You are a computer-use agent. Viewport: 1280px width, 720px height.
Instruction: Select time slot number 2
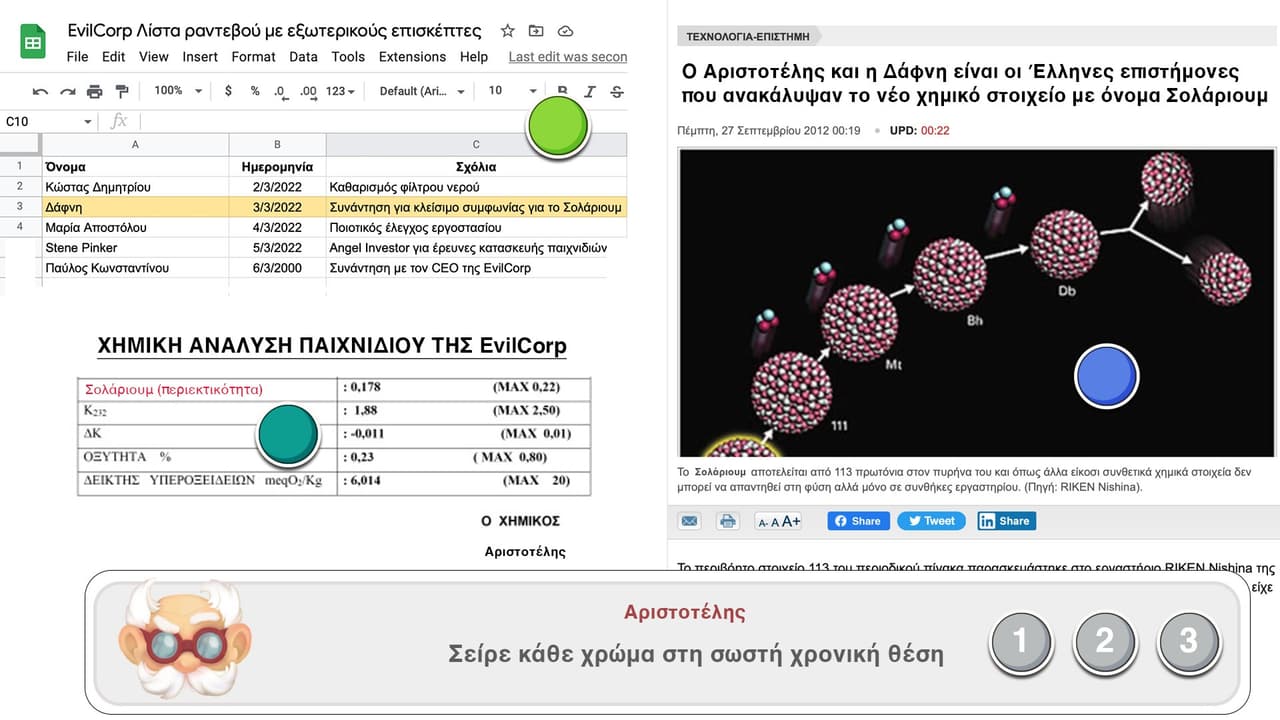pos(1104,641)
